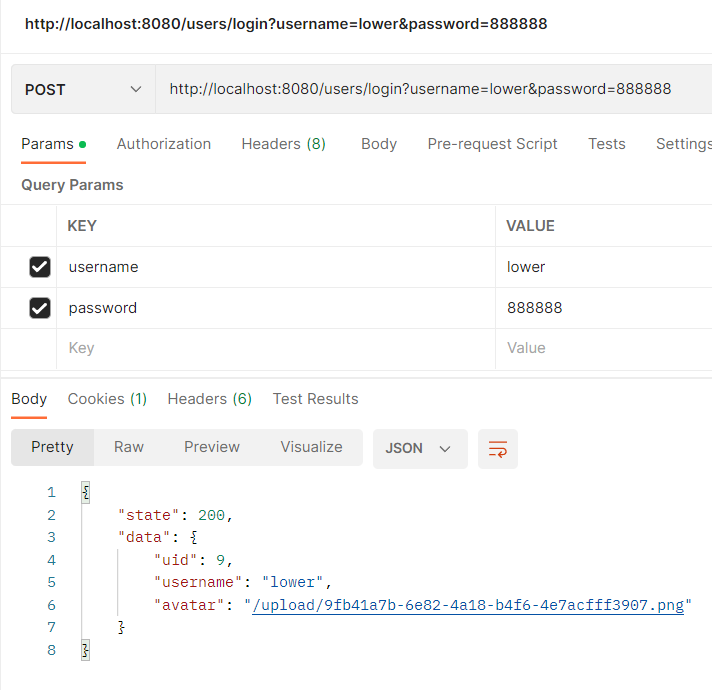Screen dimensions: 712x690
Task: Open the Test Results tab
Action: (x=315, y=399)
